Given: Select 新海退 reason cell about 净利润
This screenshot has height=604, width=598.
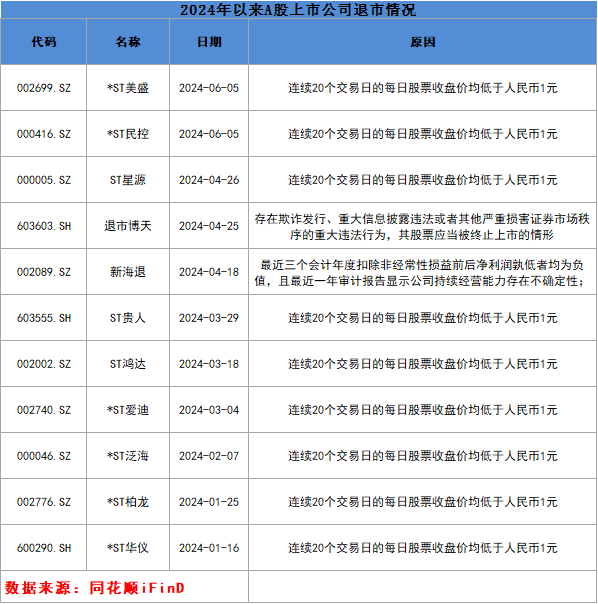Looking at the screenshot, I should (x=423, y=272).
